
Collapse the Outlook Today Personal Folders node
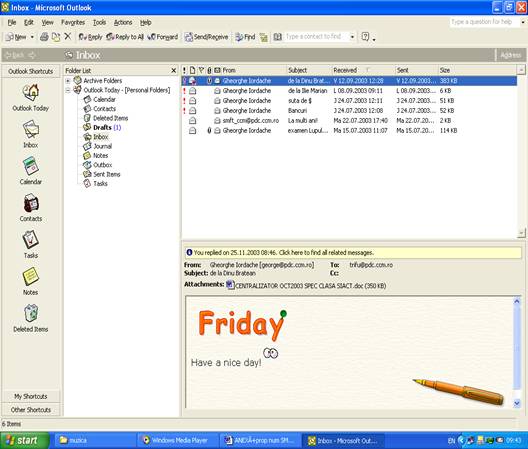coord(68,90)
